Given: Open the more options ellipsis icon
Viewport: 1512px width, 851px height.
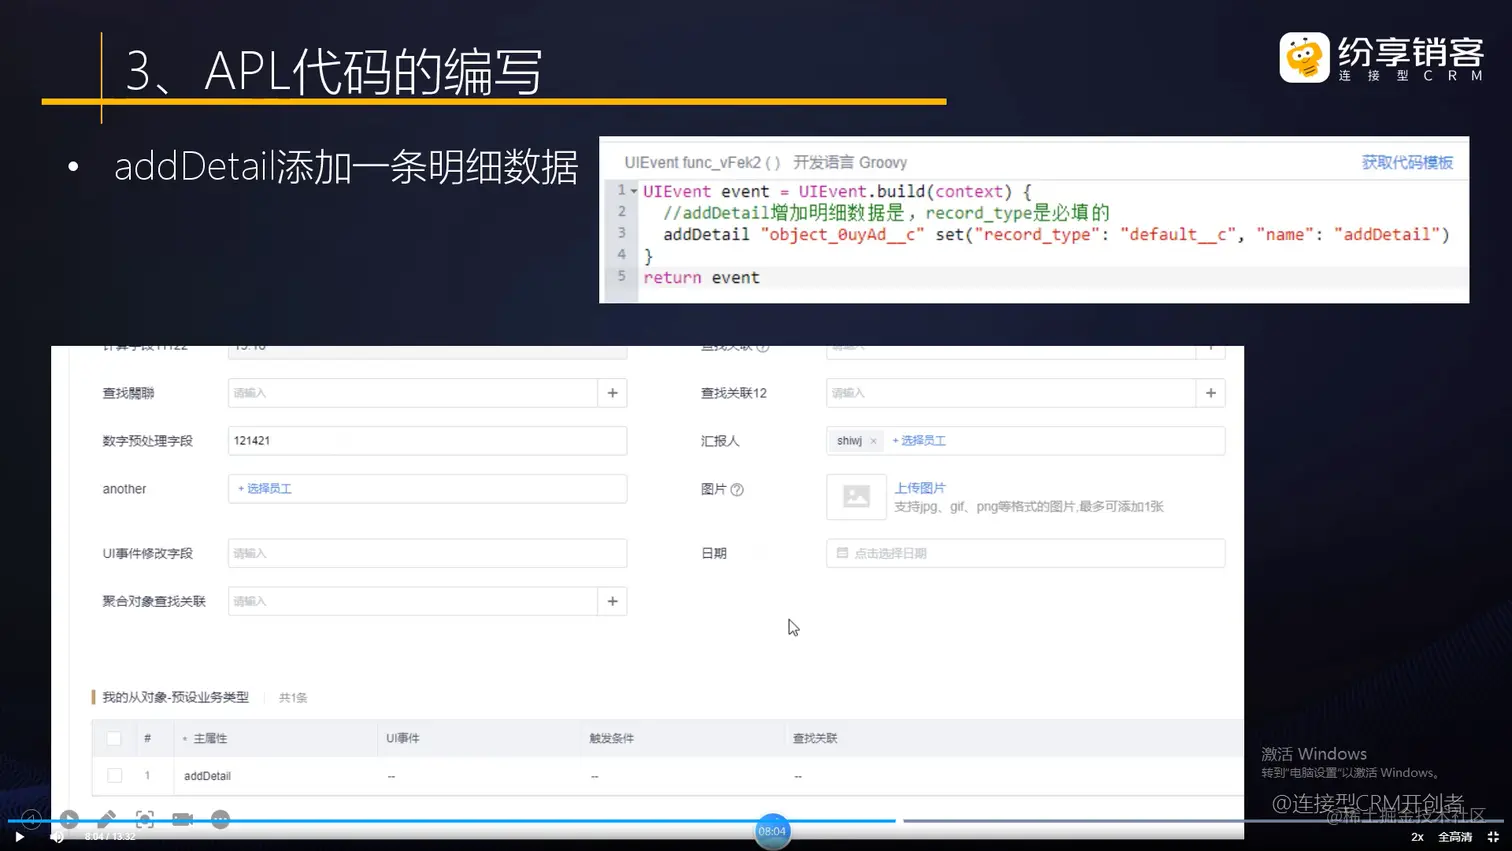Looking at the screenshot, I should click(x=220, y=819).
